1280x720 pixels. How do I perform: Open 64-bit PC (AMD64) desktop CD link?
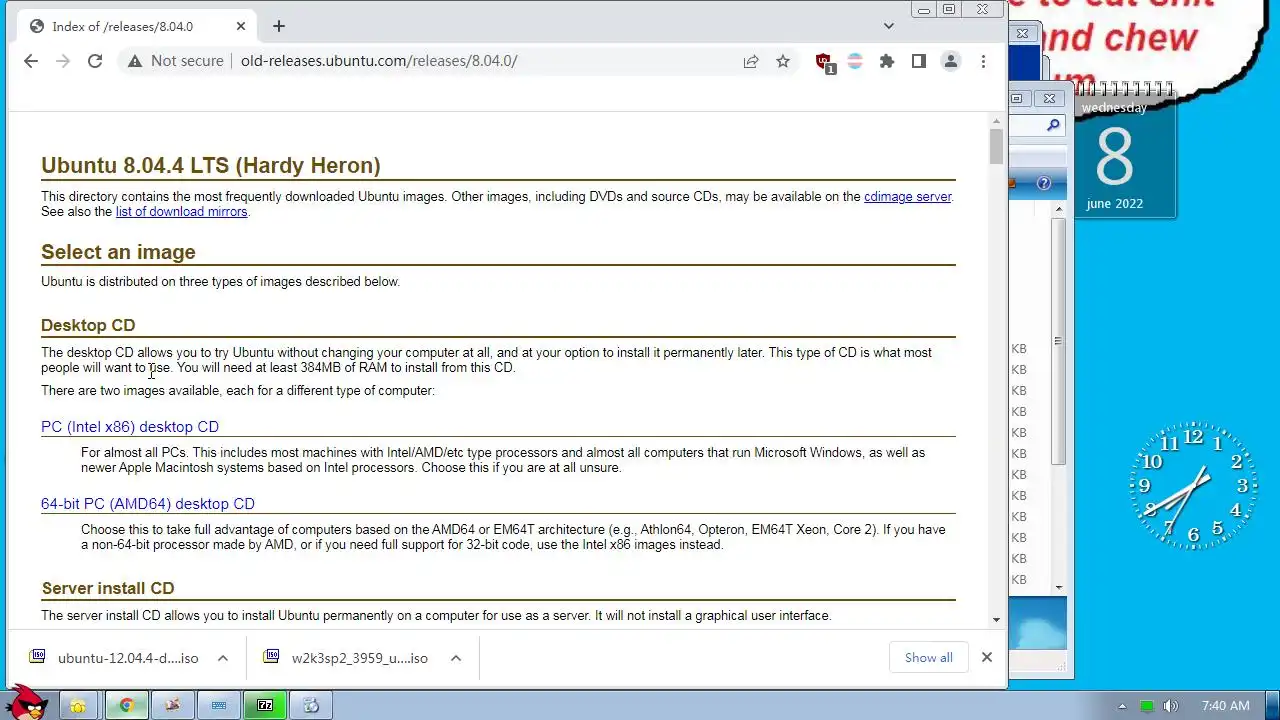coord(148,504)
